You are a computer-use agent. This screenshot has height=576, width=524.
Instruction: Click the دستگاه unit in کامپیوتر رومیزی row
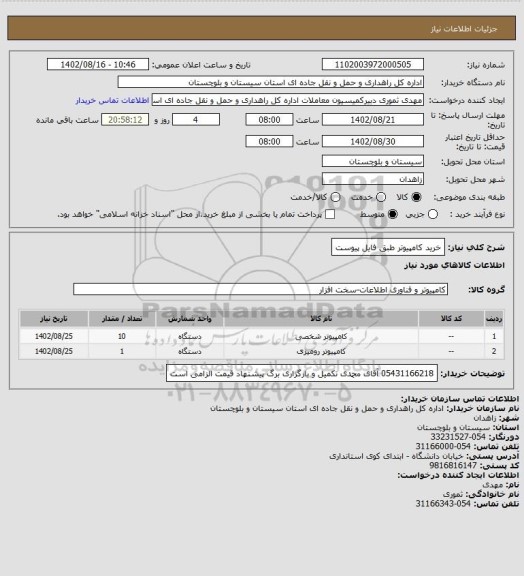pyautogui.click(x=190, y=351)
